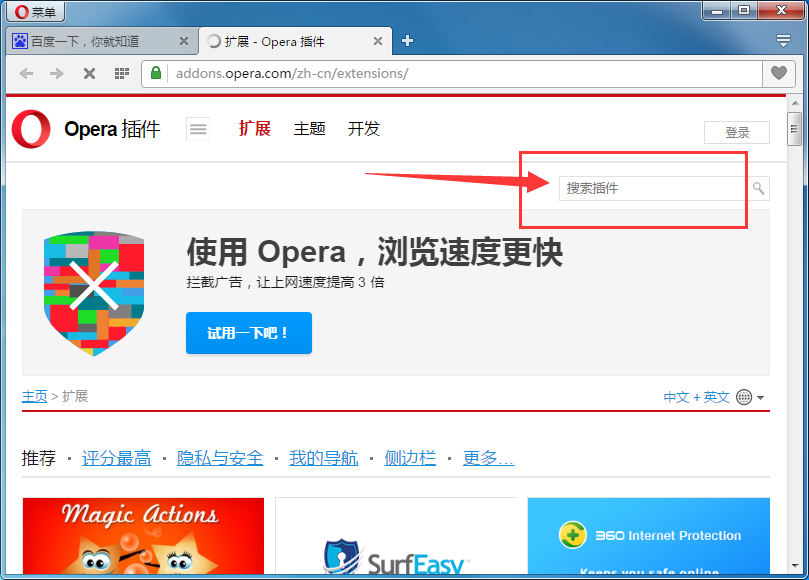Open the SurfEasy extension tile
Screen dimensions: 809x580
[396, 536]
